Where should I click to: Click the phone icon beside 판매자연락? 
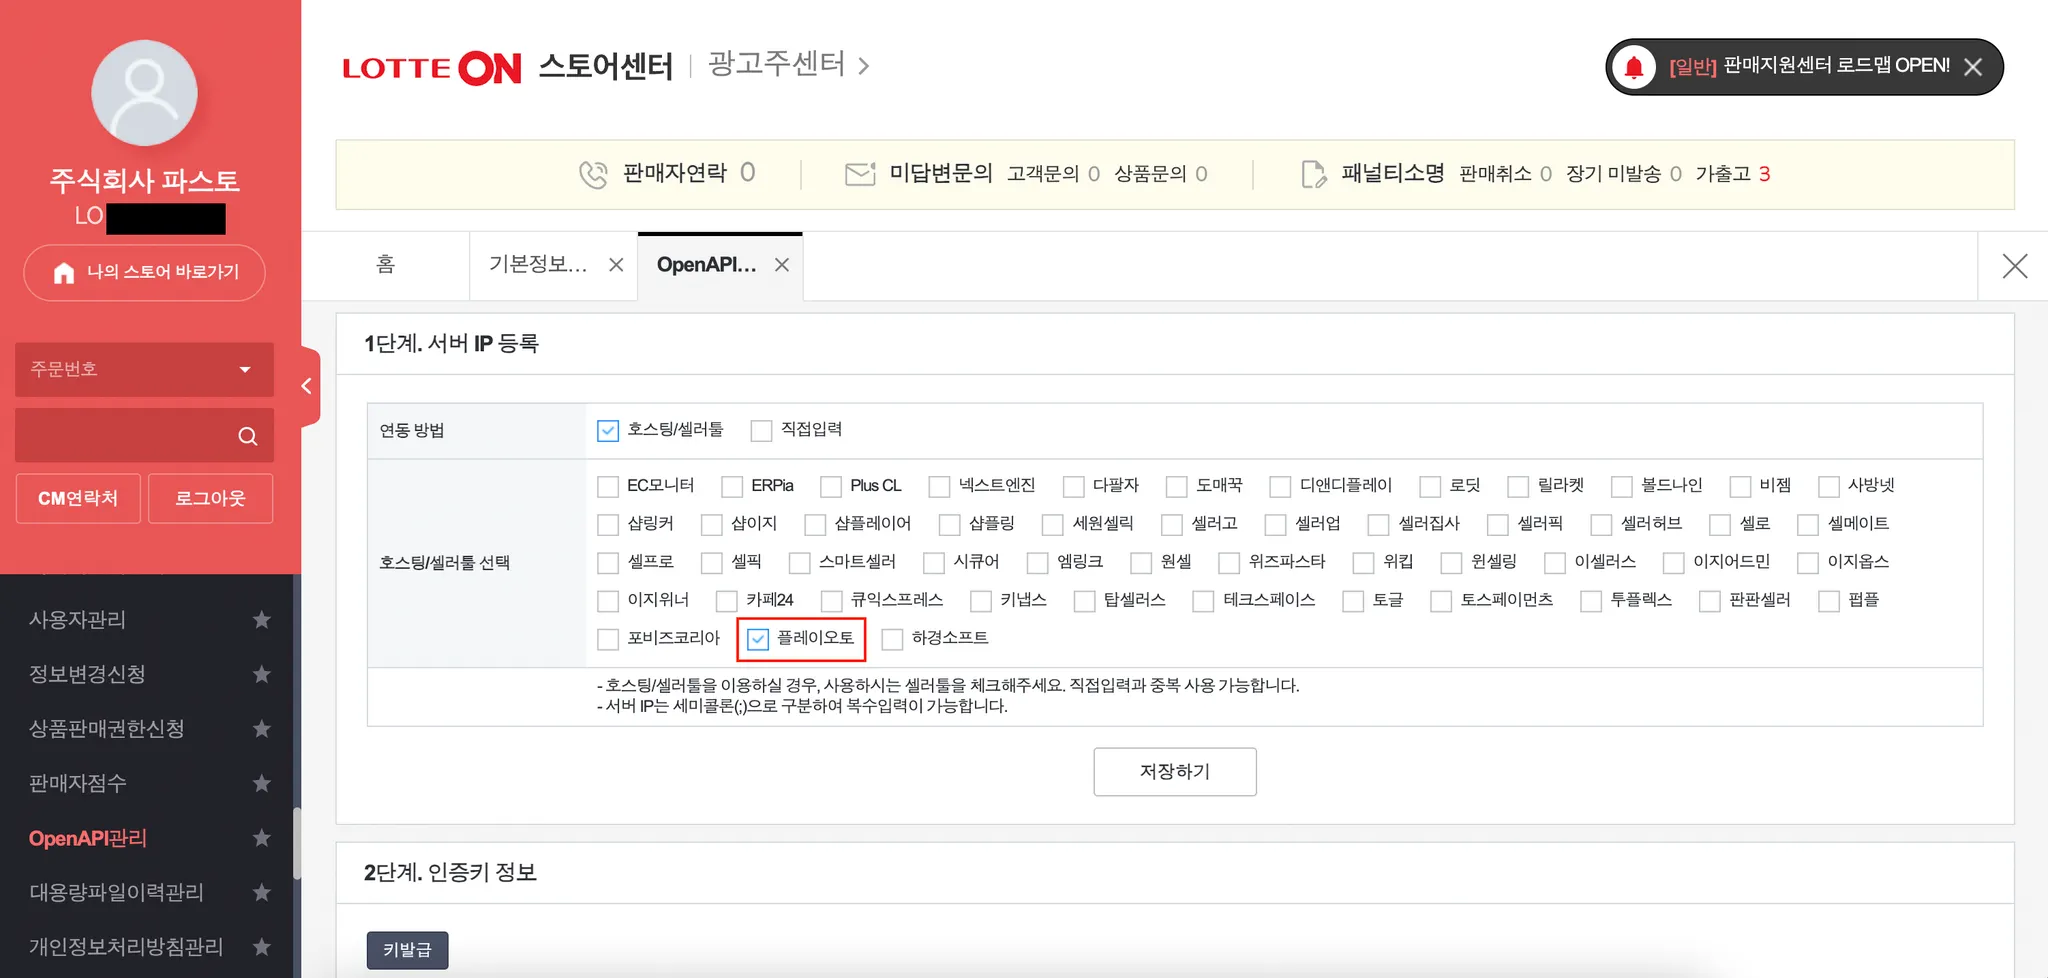(x=593, y=174)
